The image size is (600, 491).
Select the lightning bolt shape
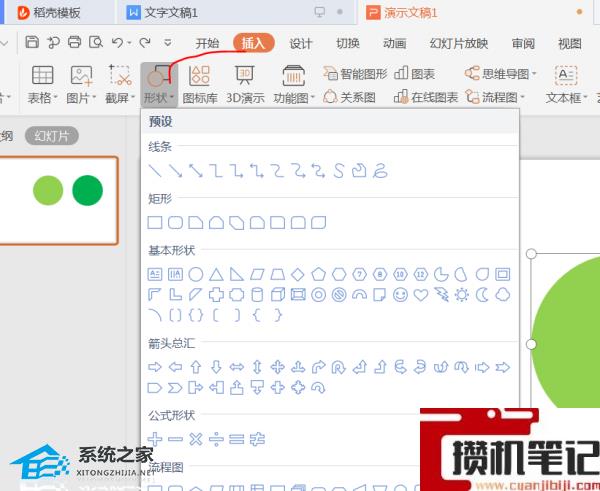pos(441,295)
